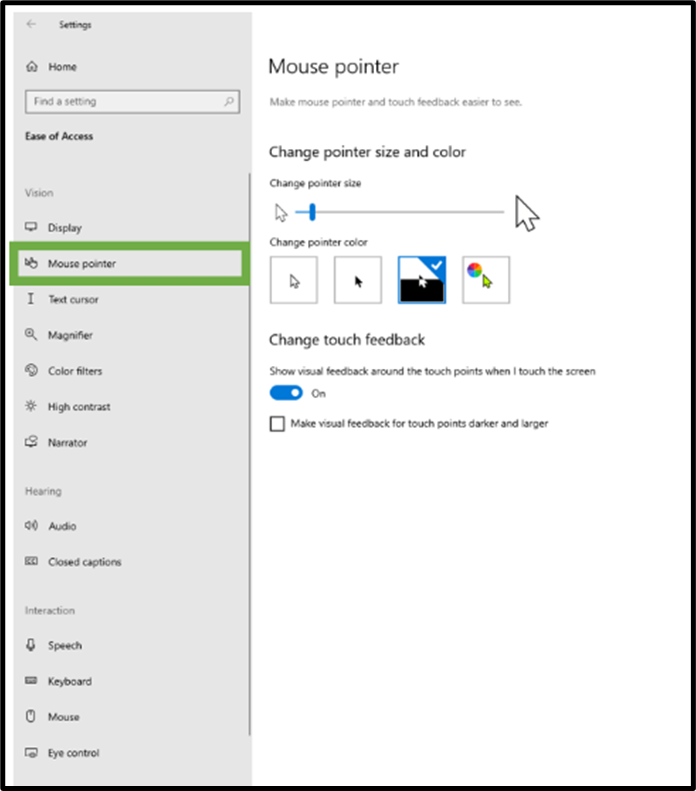Image resolution: width=696 pixels, height=791 pixels.
Task: Select the inverted pointer color option
Action: click(x=422, y=280)
